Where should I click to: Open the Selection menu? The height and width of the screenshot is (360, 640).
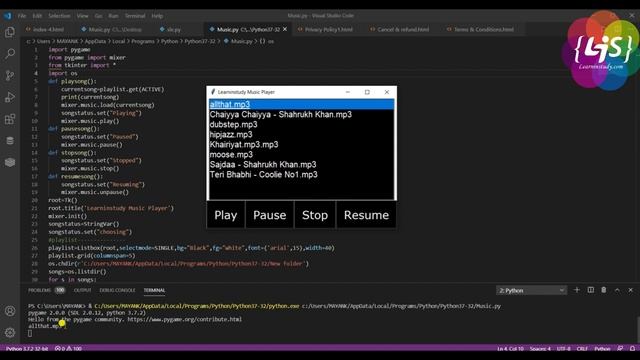click(59, 16)
